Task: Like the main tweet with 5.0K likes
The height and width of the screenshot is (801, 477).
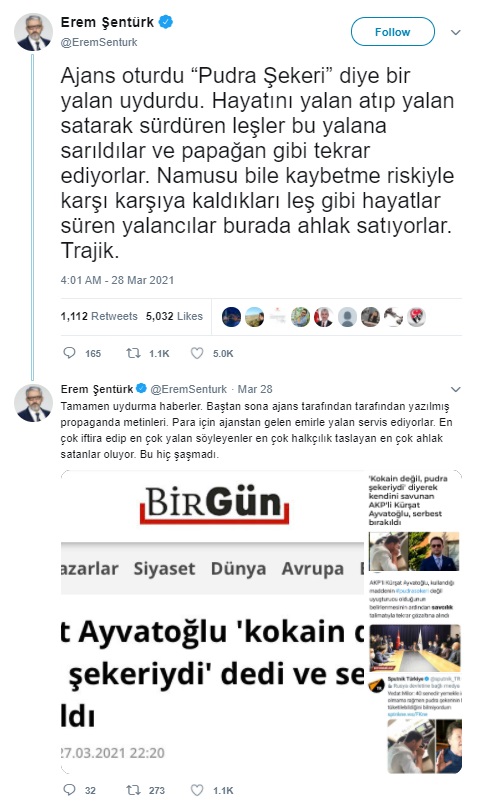Action: (x=197, y=353)
